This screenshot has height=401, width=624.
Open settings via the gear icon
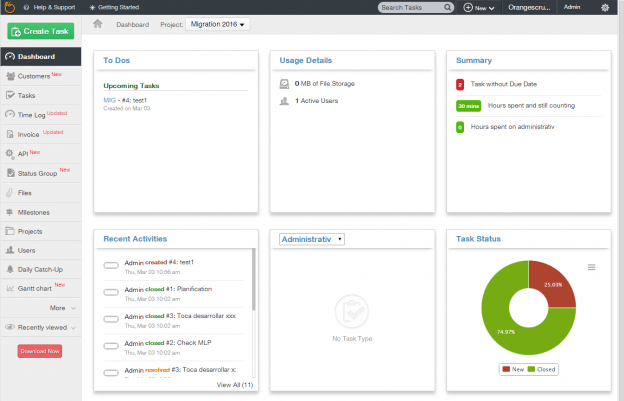[604, 7]
